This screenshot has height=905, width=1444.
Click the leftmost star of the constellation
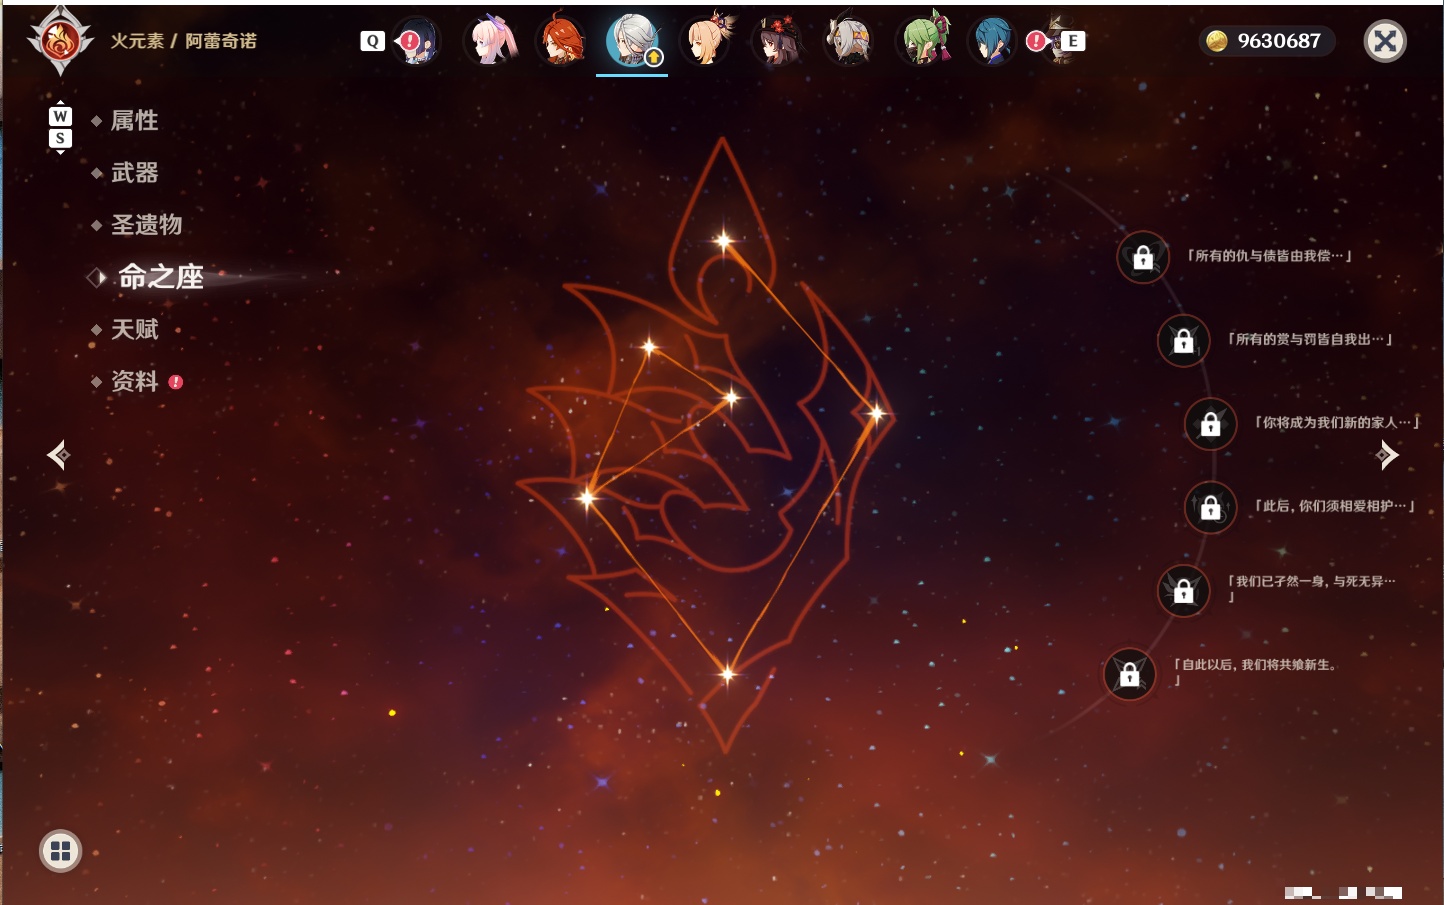[x=587, y=497]
